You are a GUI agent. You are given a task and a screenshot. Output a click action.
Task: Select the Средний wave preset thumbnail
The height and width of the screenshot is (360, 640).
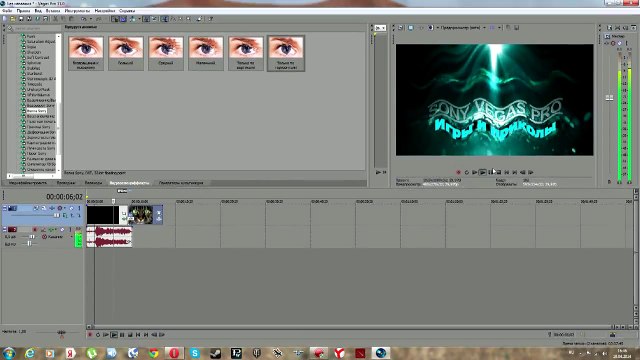pos(166,53)
